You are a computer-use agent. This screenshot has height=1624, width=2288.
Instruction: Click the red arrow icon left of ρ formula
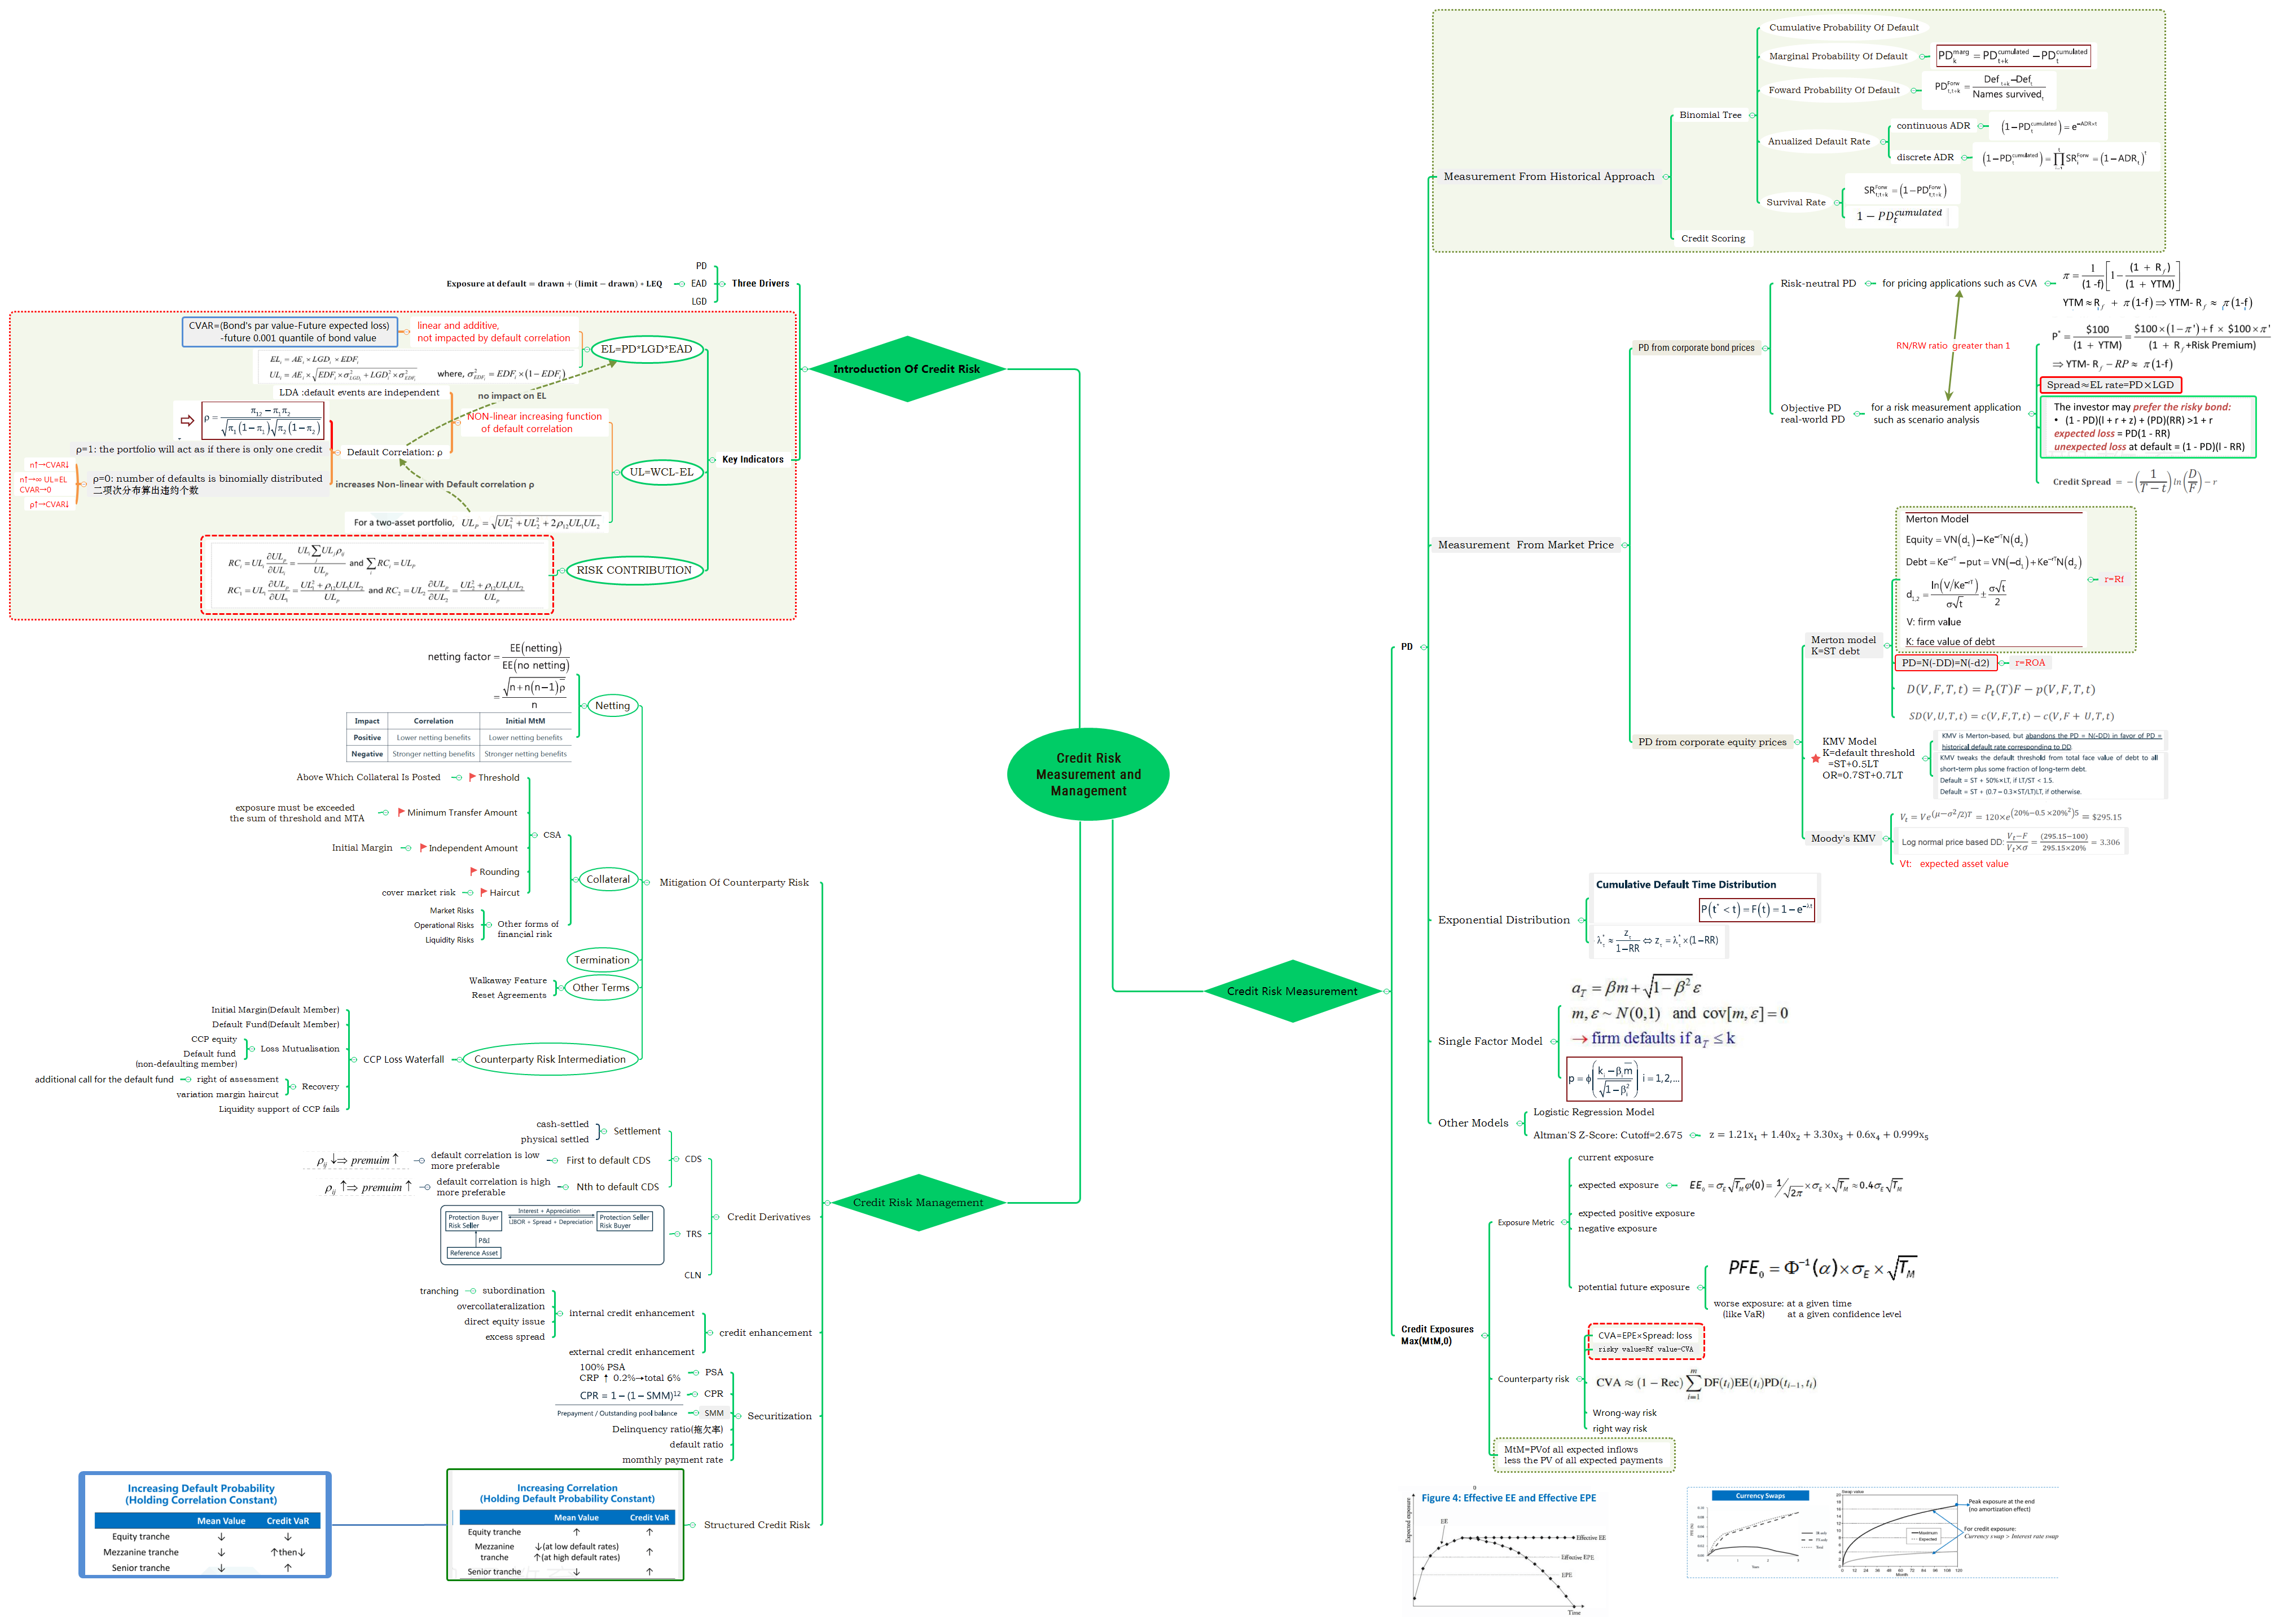tap(187, 420)
